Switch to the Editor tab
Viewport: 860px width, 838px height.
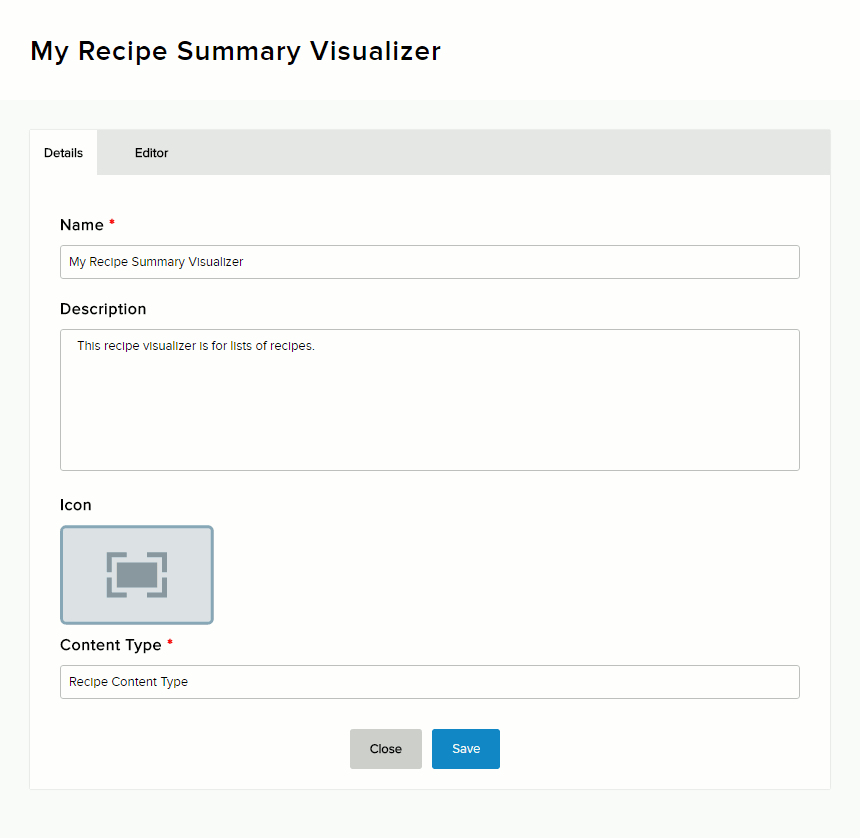(151, 153)
